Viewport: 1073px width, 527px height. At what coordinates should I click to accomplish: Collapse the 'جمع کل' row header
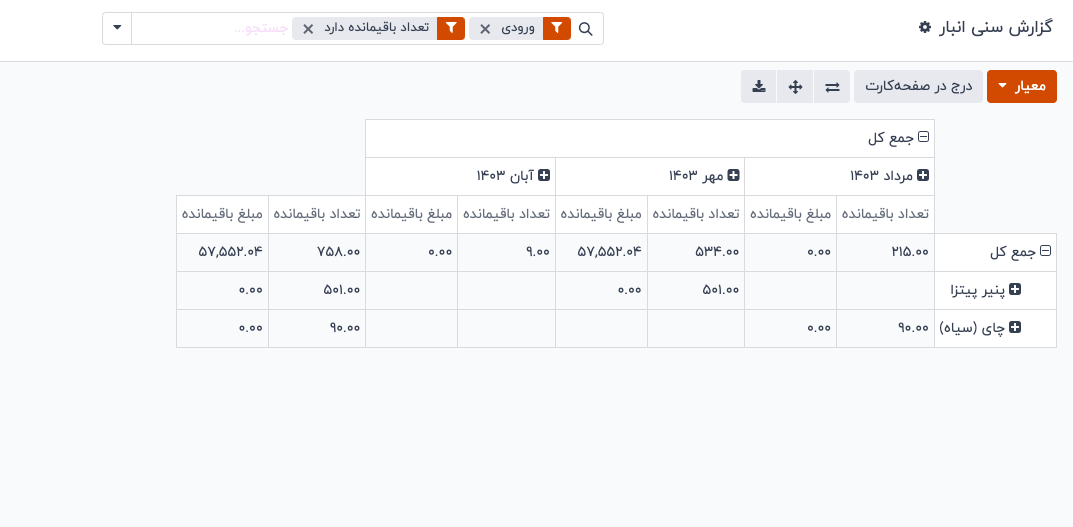click(x=1046, y=252)
